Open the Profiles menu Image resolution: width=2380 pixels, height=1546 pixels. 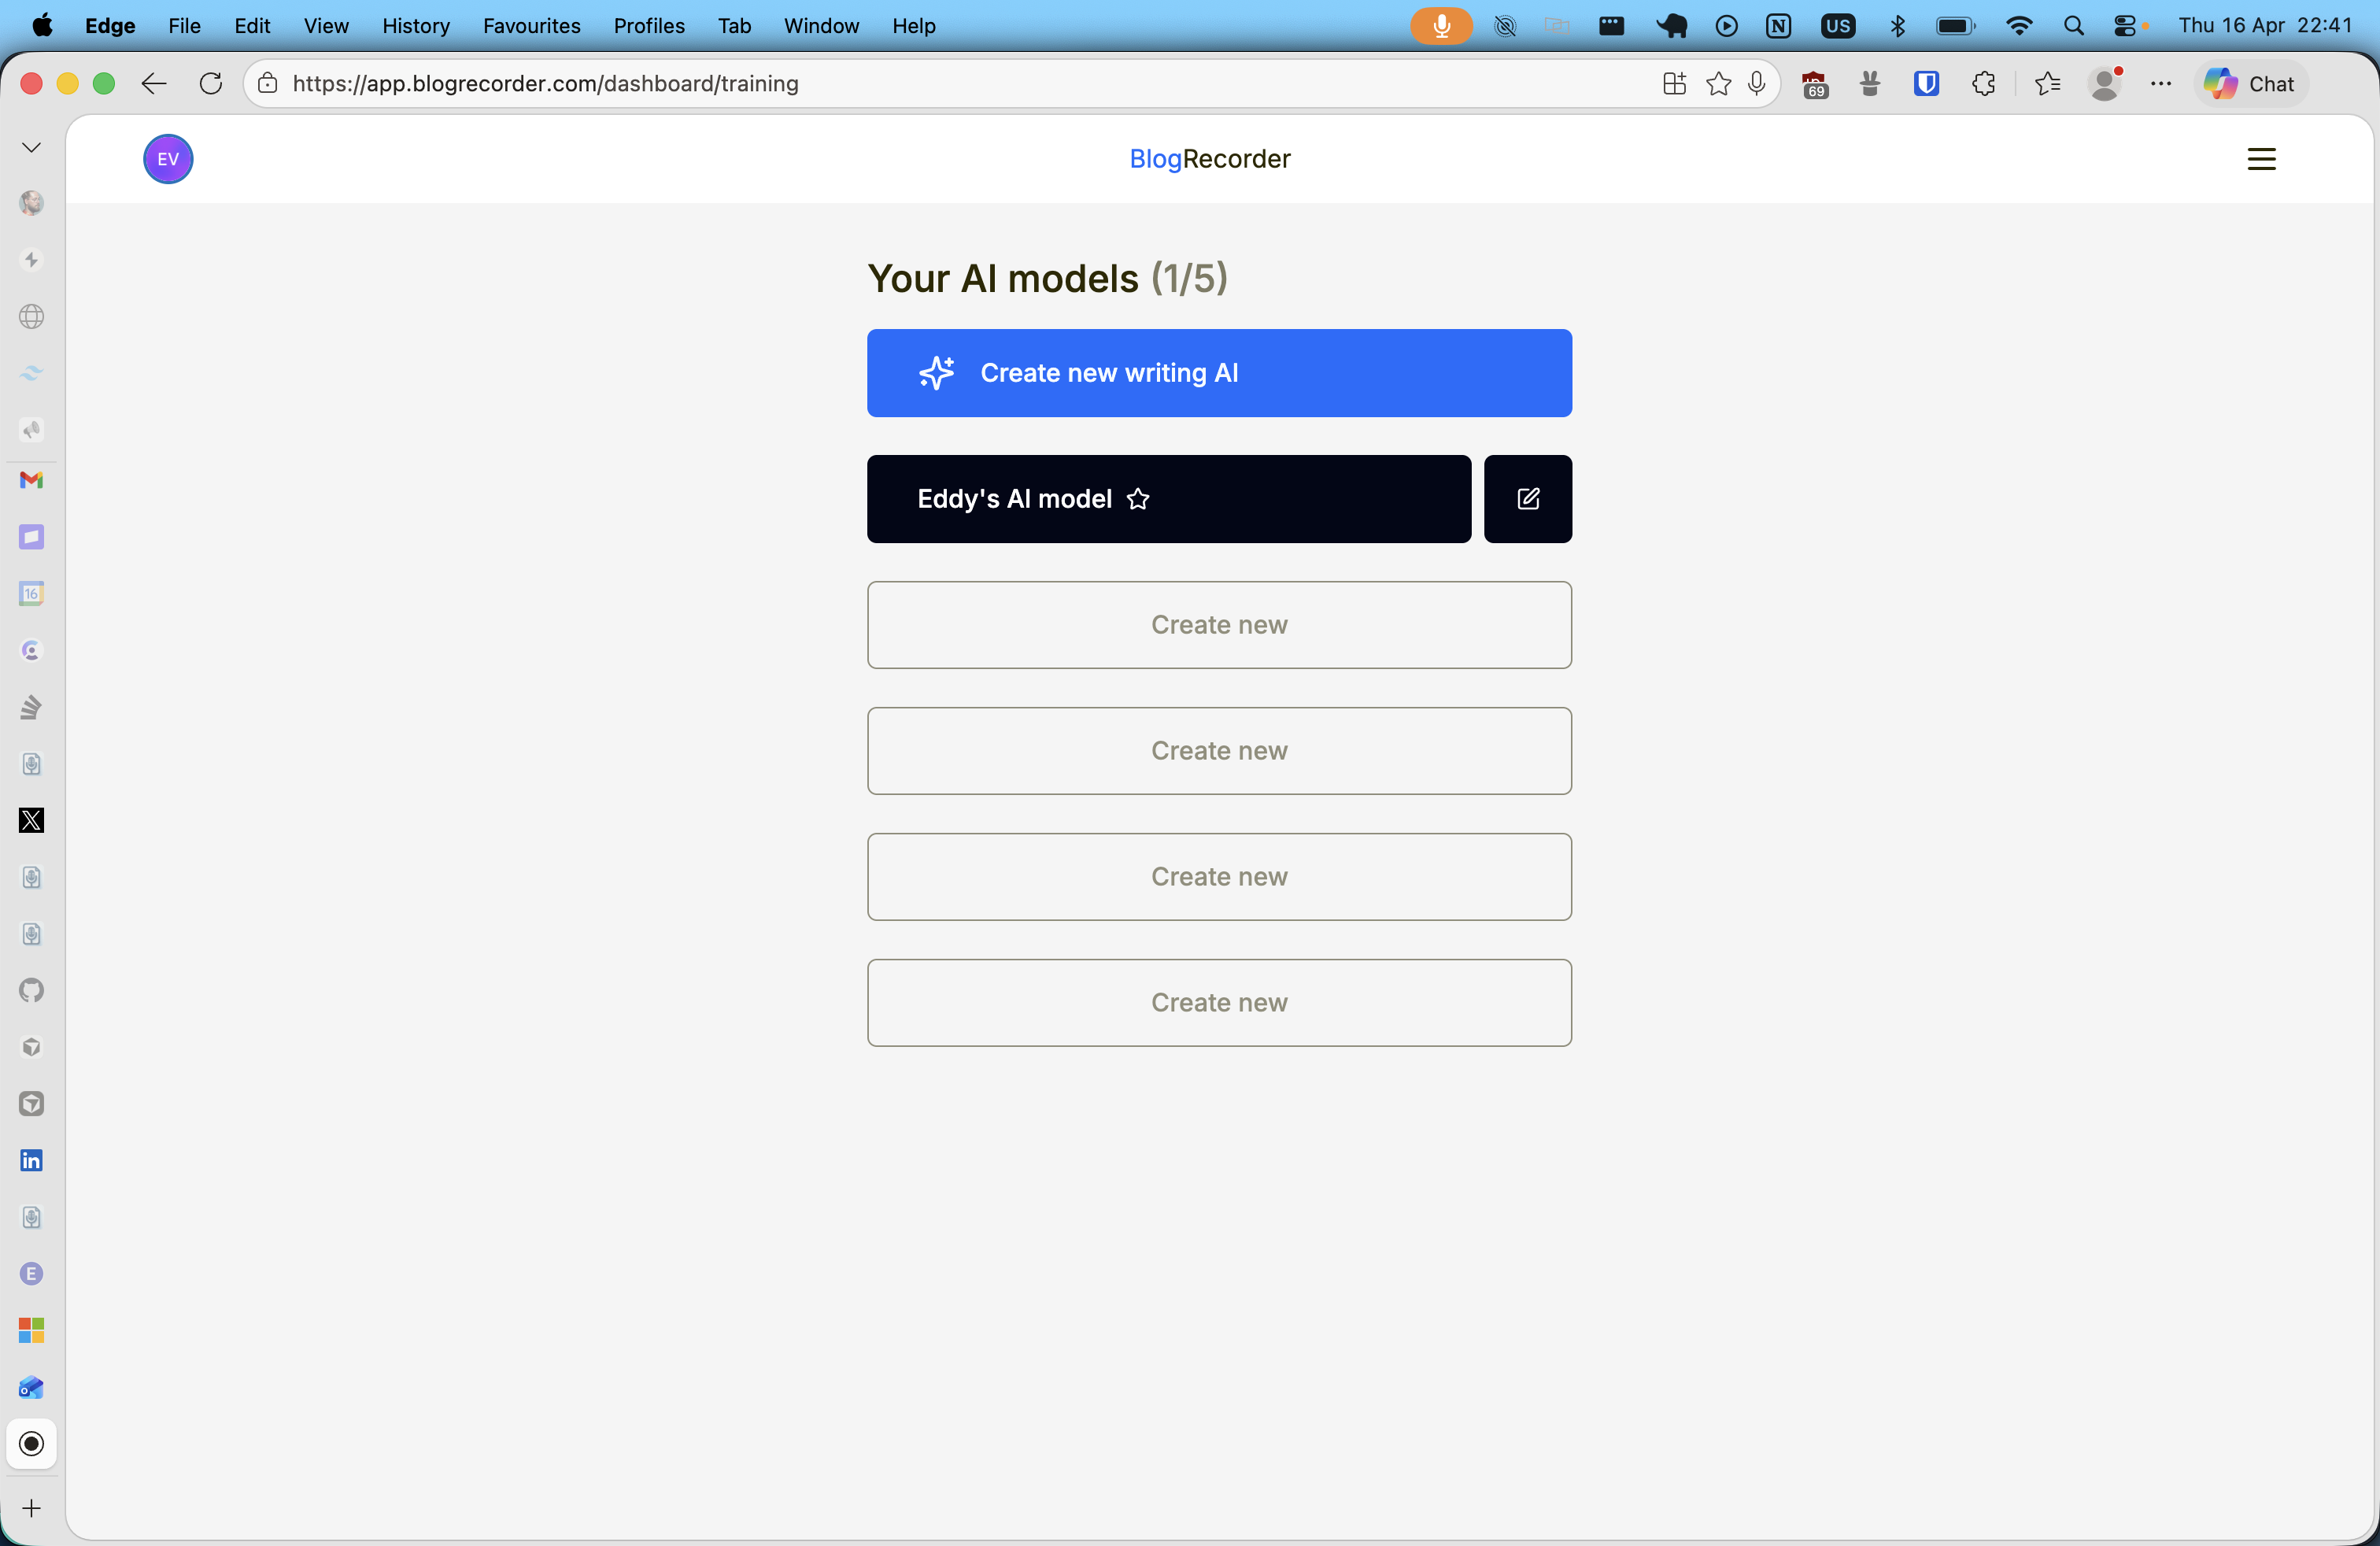click(x=648, y=26)
